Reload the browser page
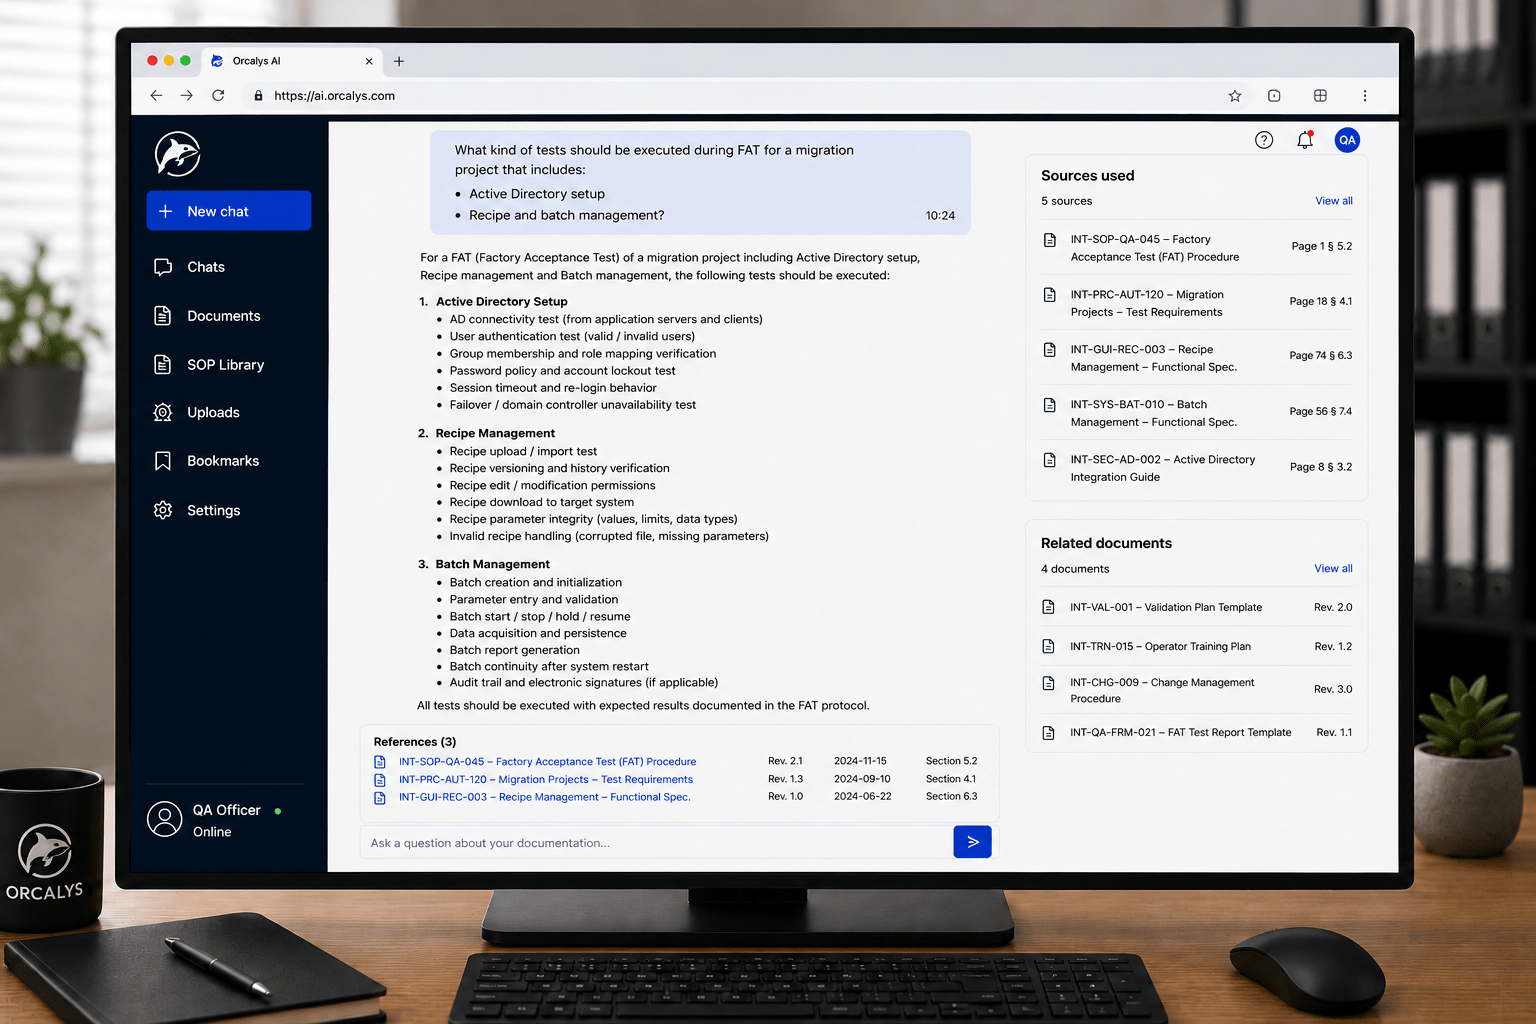Screen dimensions: 1536x1024 click(x=218, y=96)
